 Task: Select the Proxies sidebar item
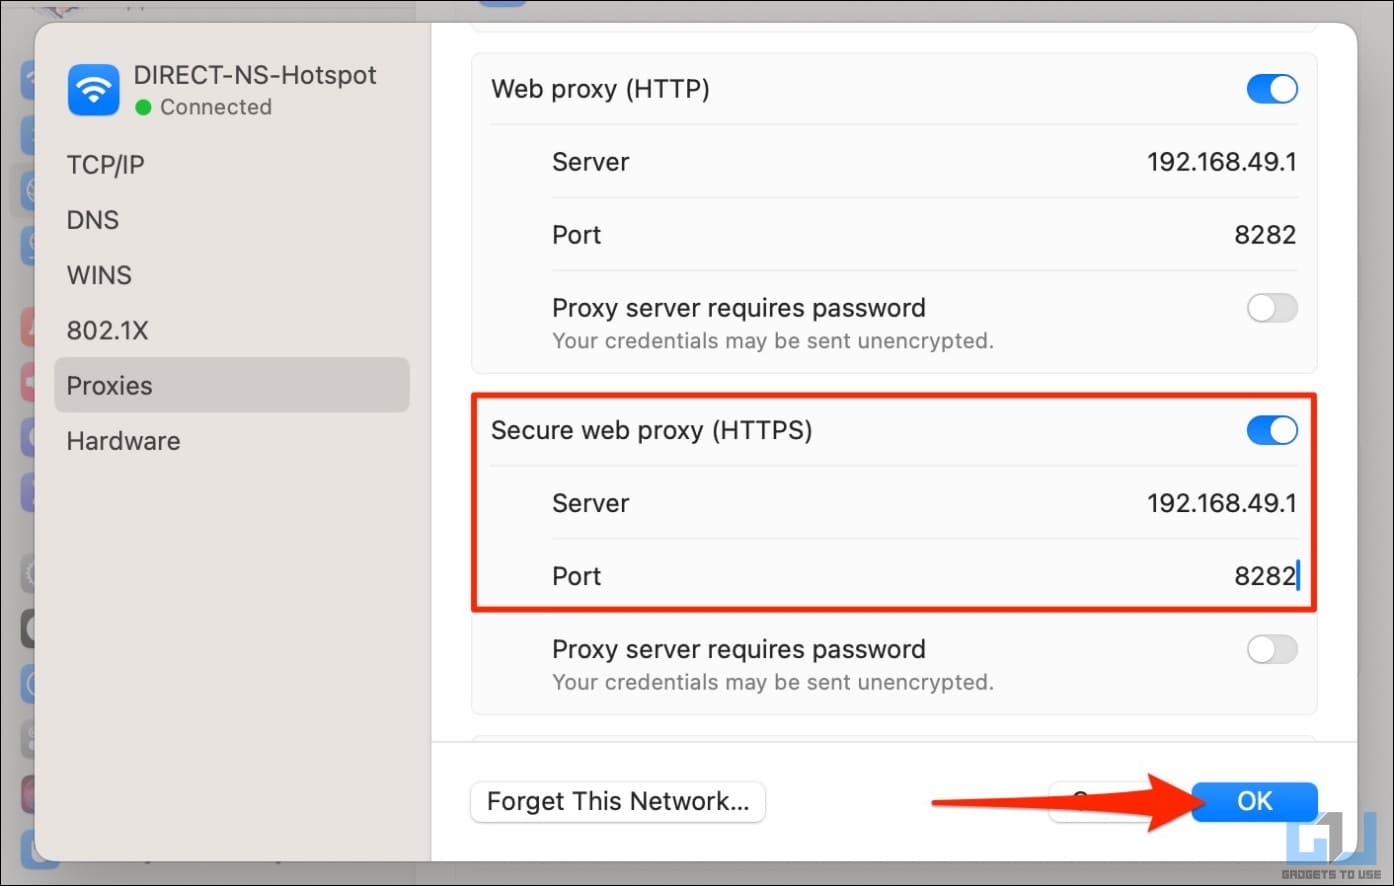(232, 385)
